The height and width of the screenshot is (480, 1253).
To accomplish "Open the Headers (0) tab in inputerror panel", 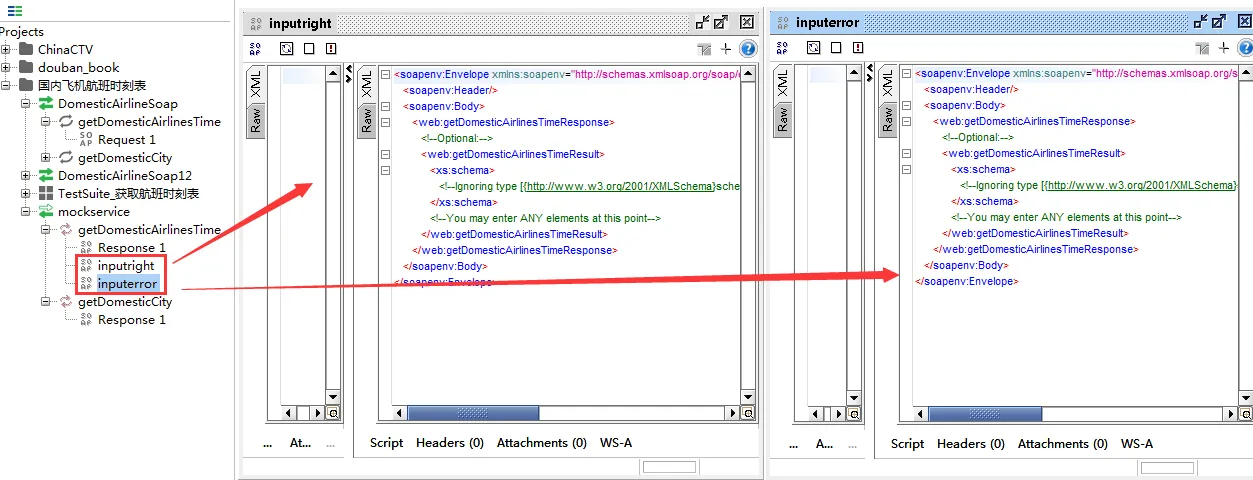I will [970, 443].
